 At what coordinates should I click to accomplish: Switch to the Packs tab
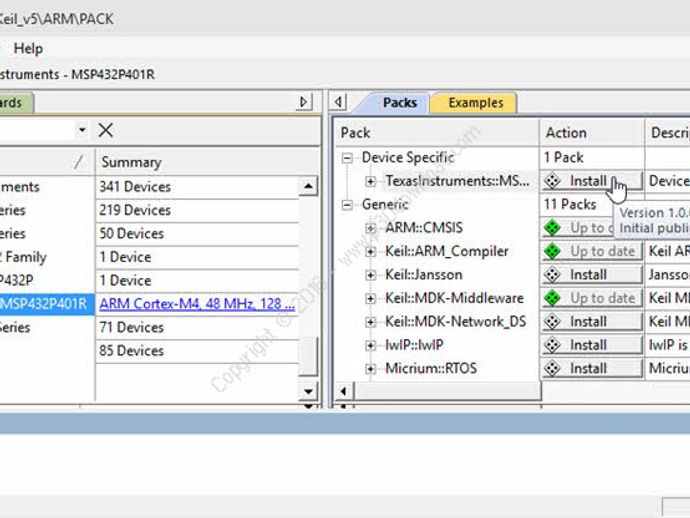coord(399,103)
